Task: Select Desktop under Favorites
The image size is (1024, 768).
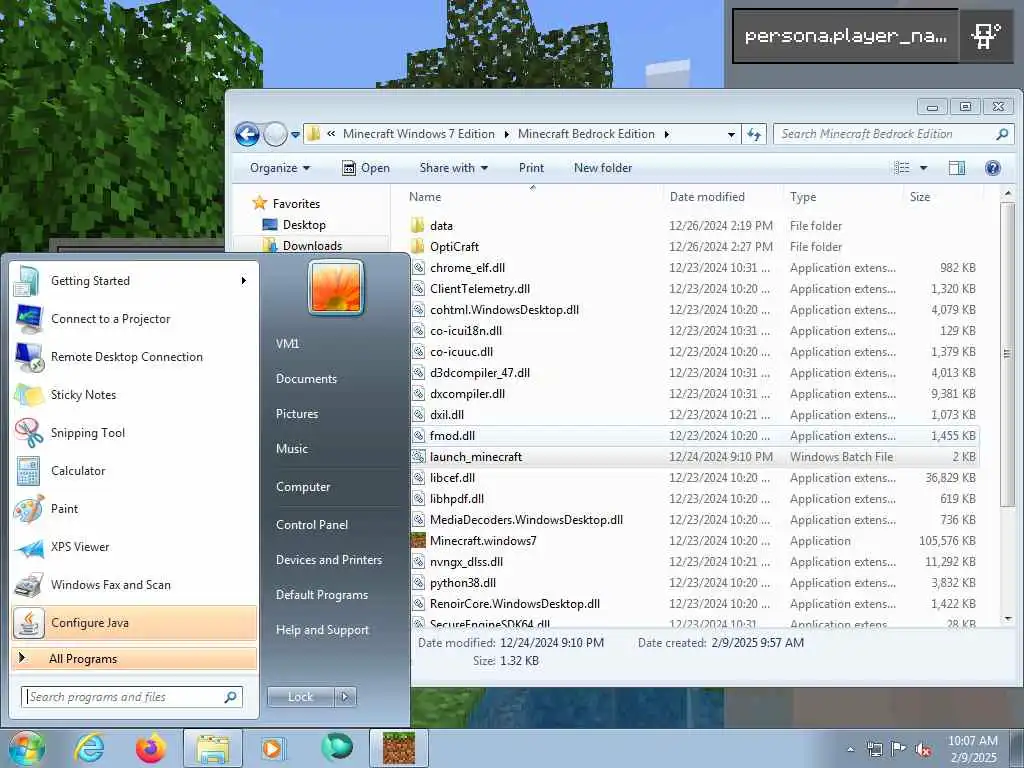Action: pos(304,225)
